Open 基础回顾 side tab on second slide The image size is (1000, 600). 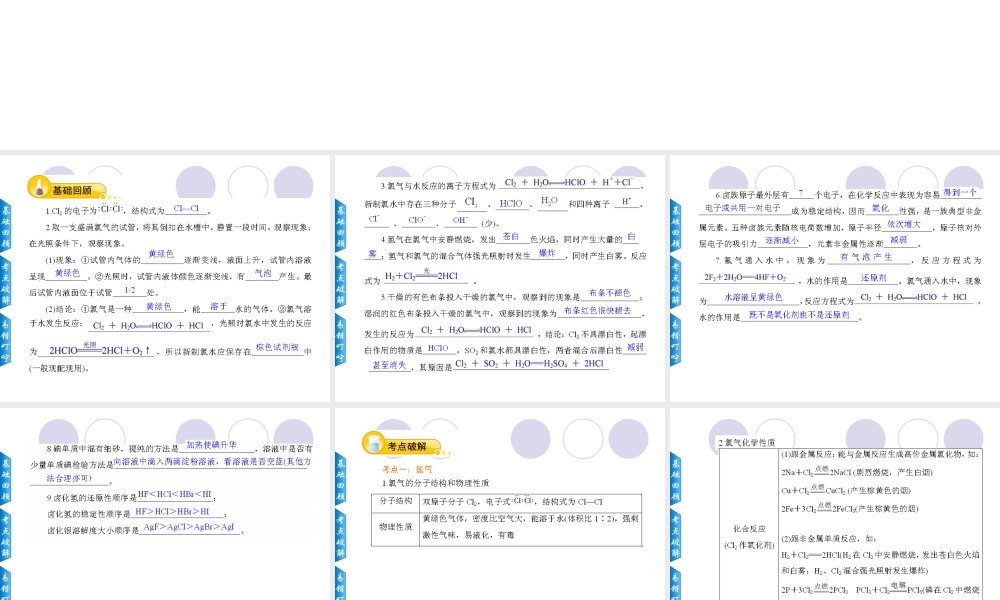tap(340, 225)
